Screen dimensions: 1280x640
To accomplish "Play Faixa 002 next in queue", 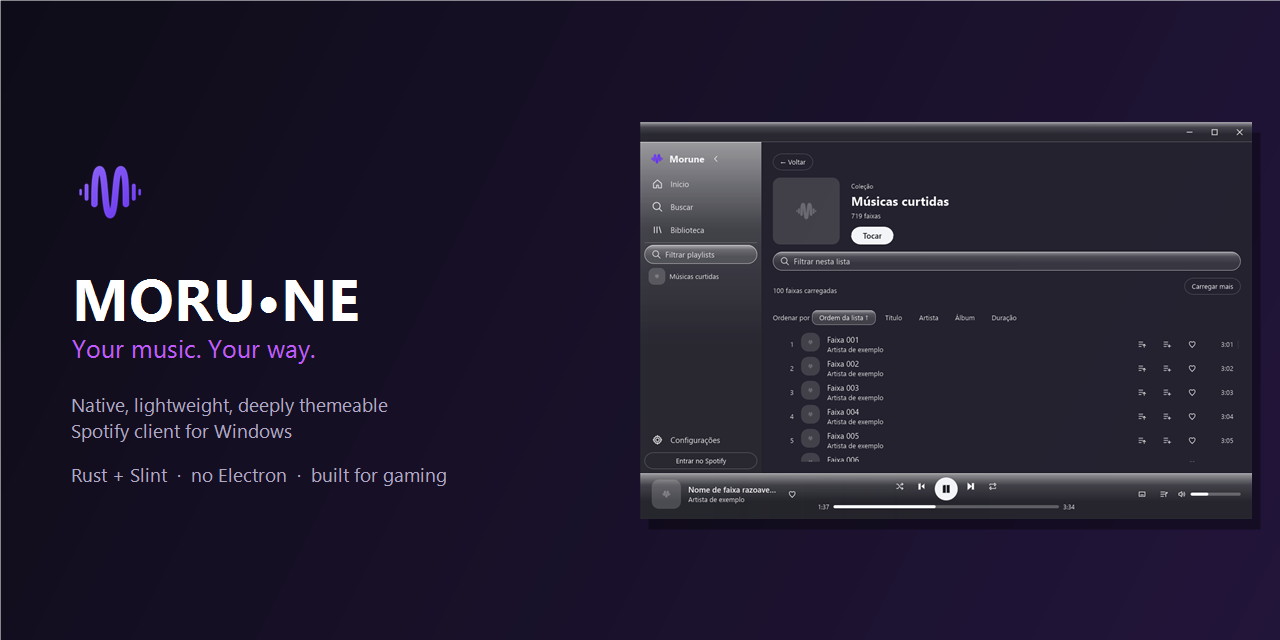I will pos(1142,369).
